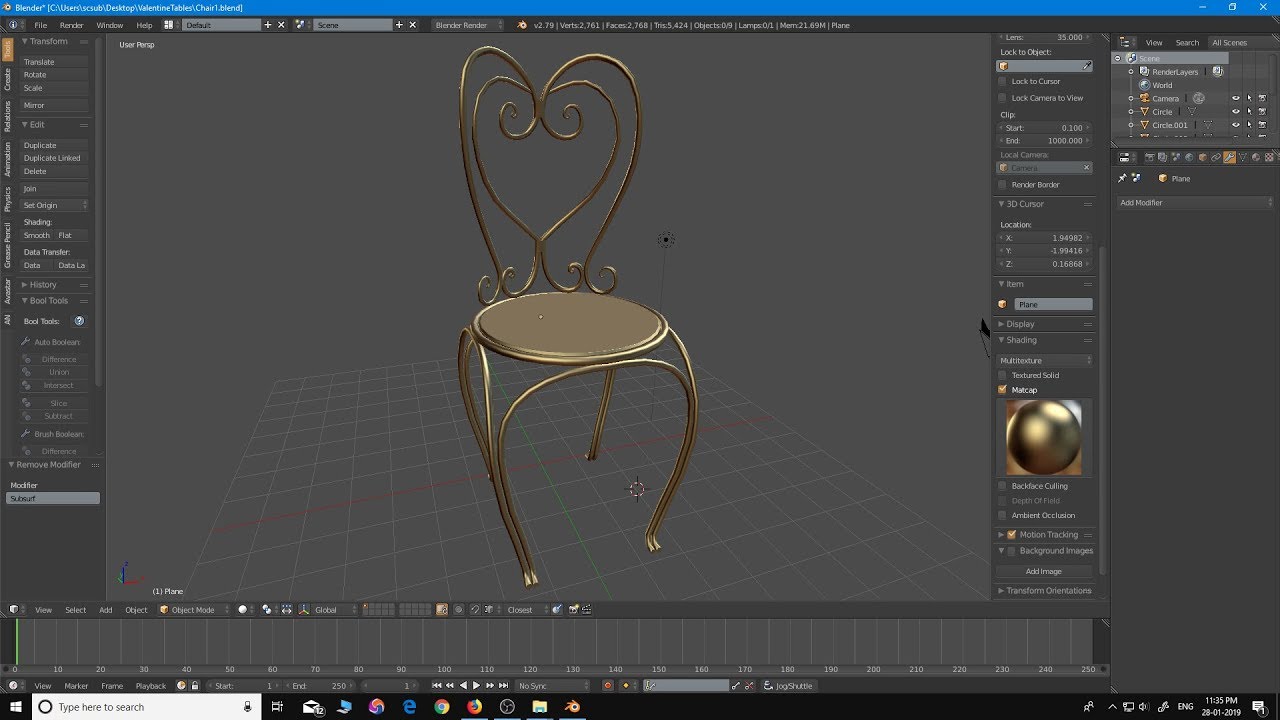The height and width of the screenshot is (720, 1280).
Task: Expand the RenderLayers tree item in outliner
Action: 1131,72
